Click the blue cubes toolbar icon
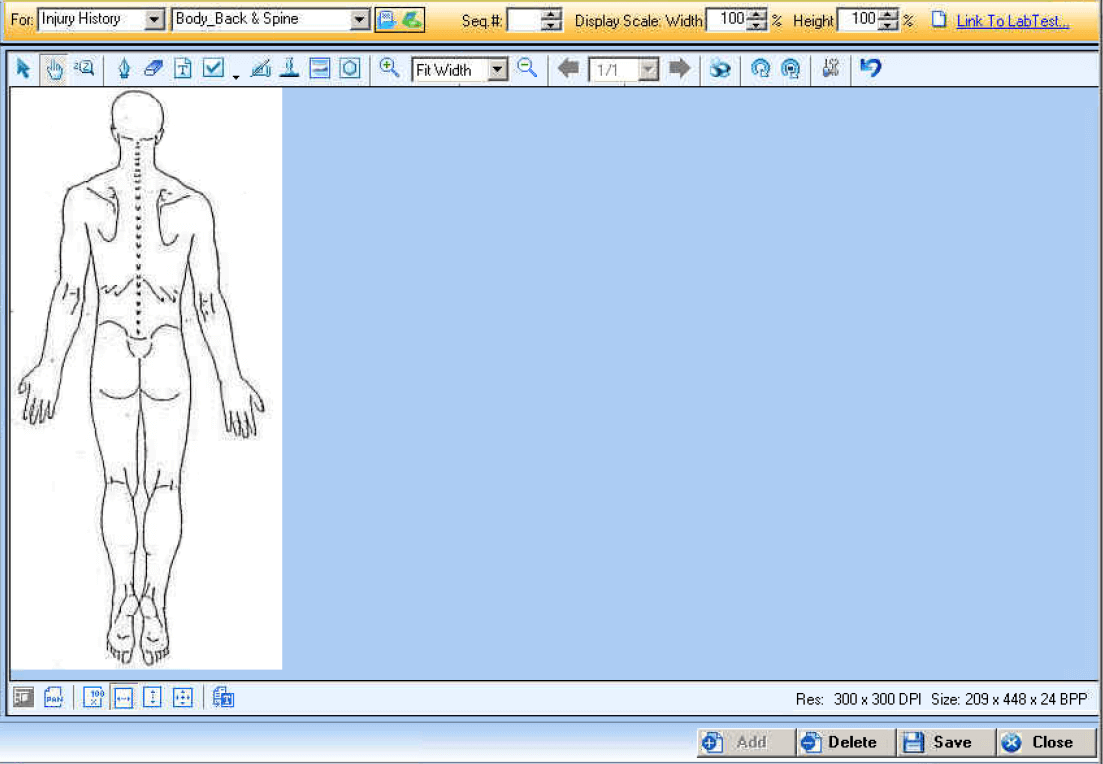The height and width of the screenshot is (764, 1103). coord(720,69)
